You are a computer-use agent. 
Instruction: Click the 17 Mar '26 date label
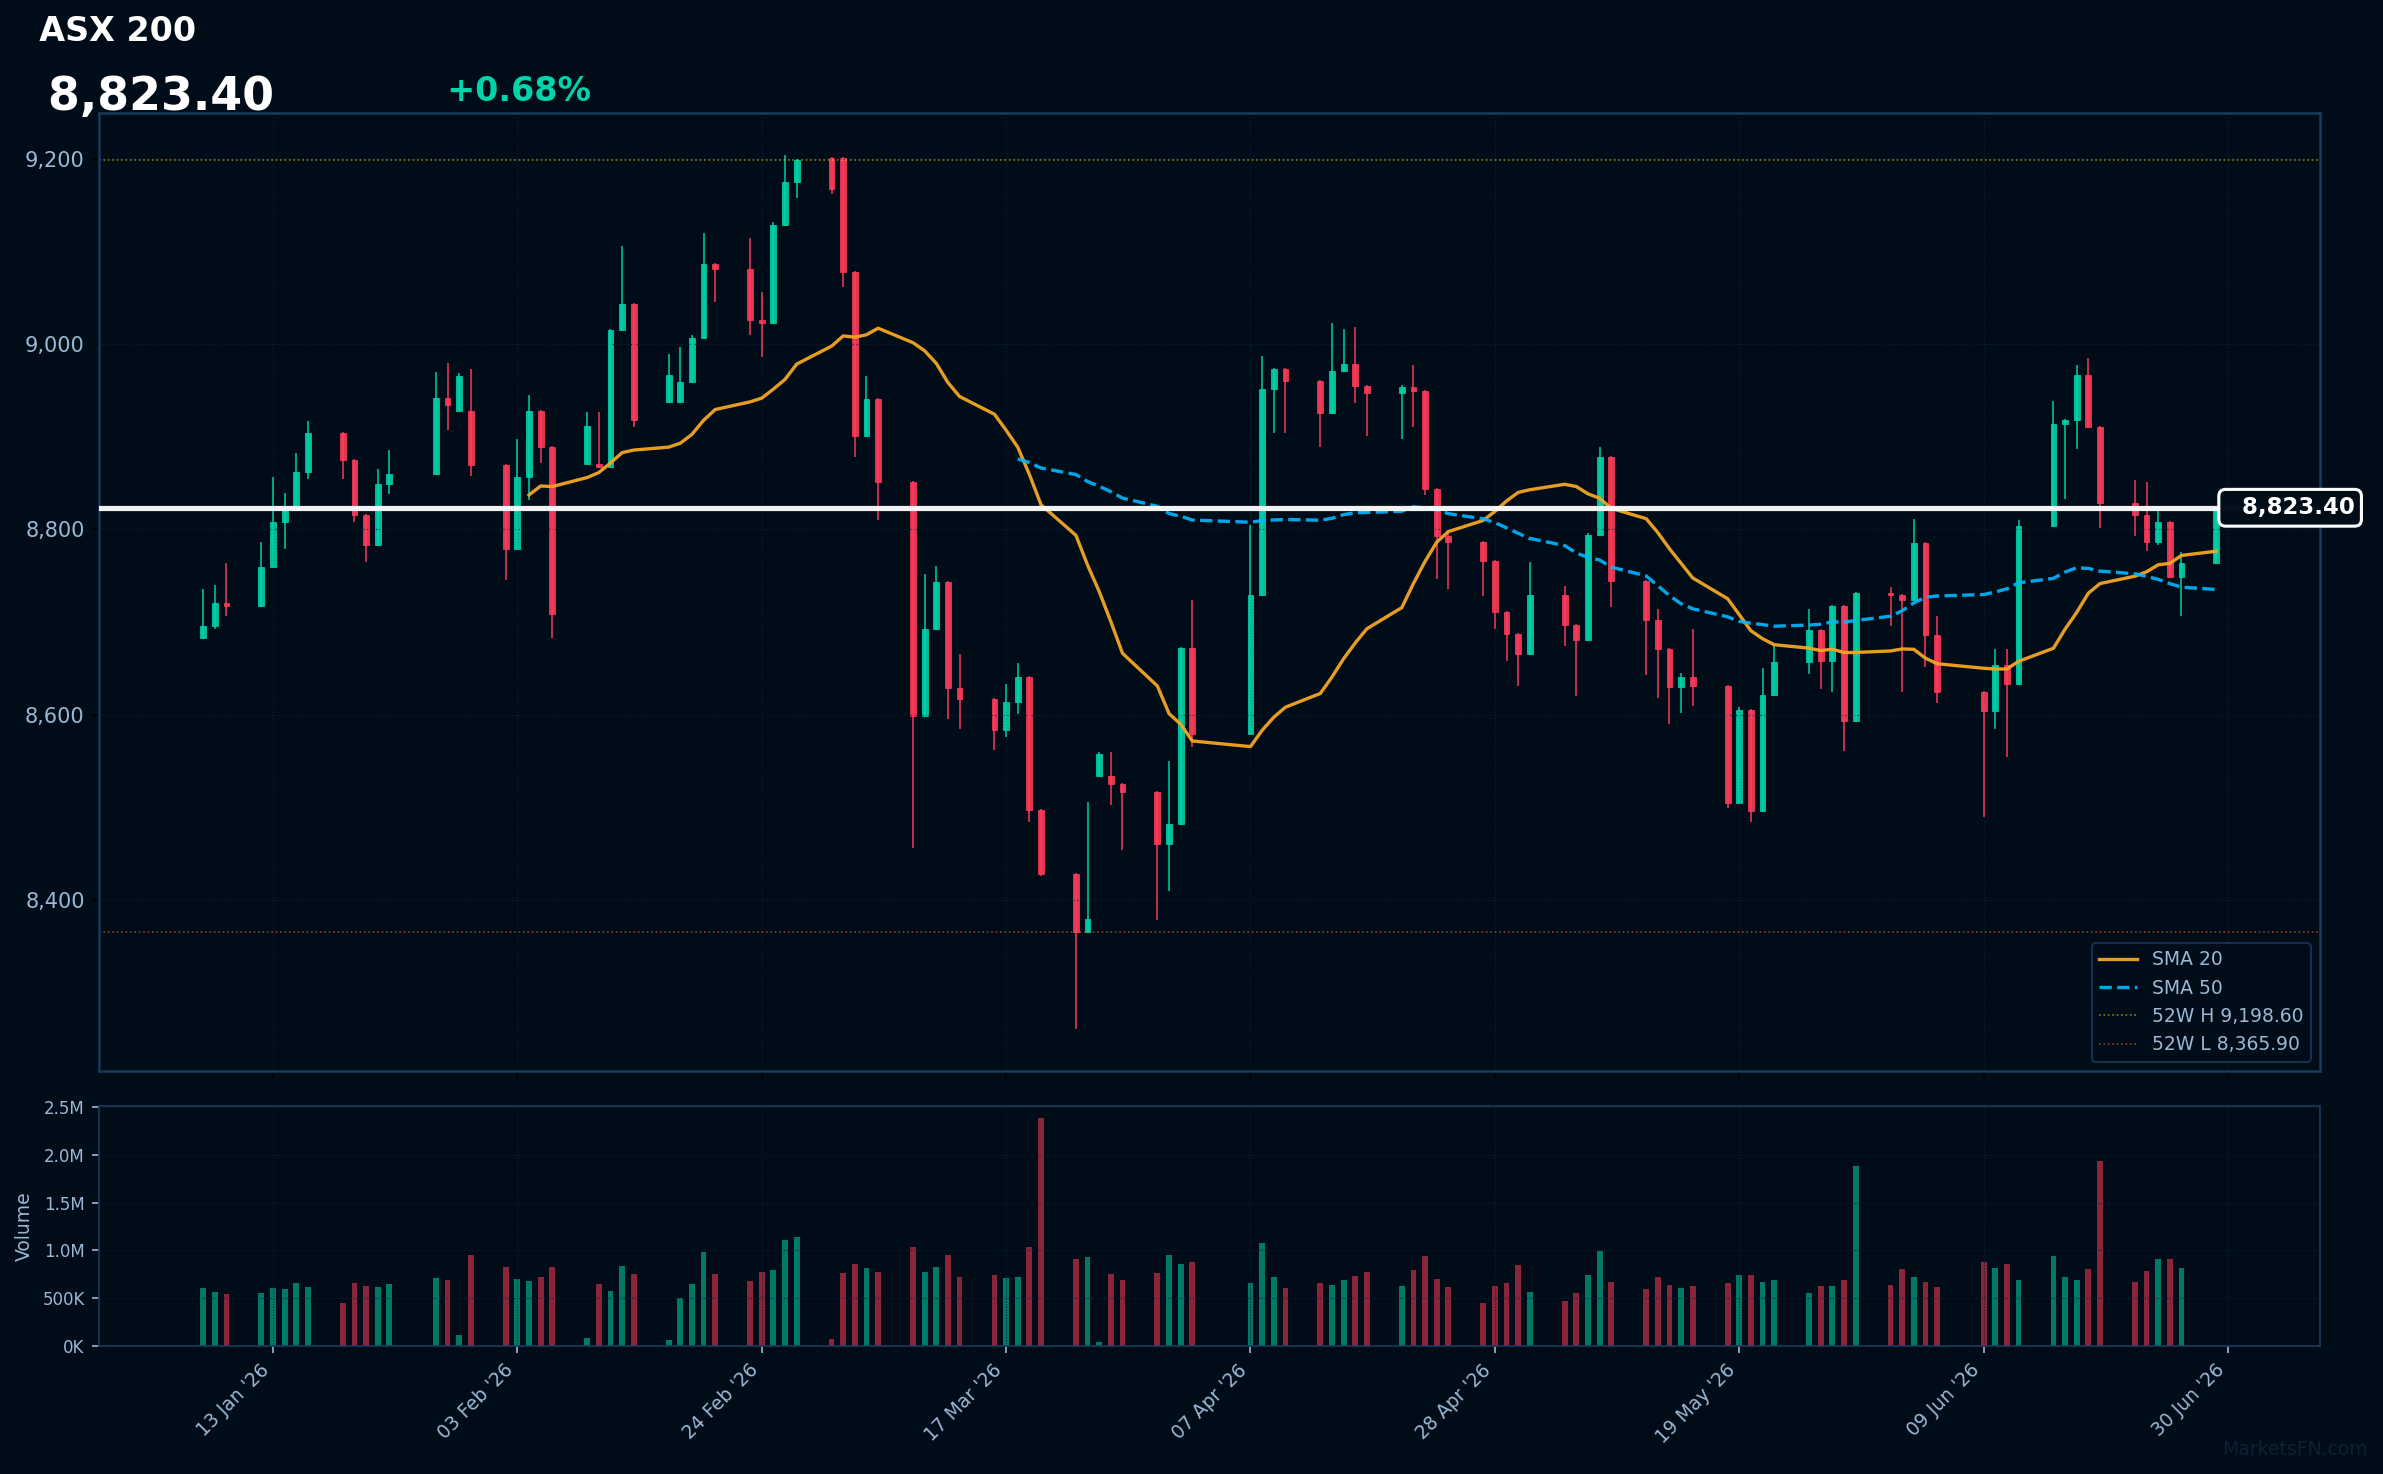tap(963, 1402)
